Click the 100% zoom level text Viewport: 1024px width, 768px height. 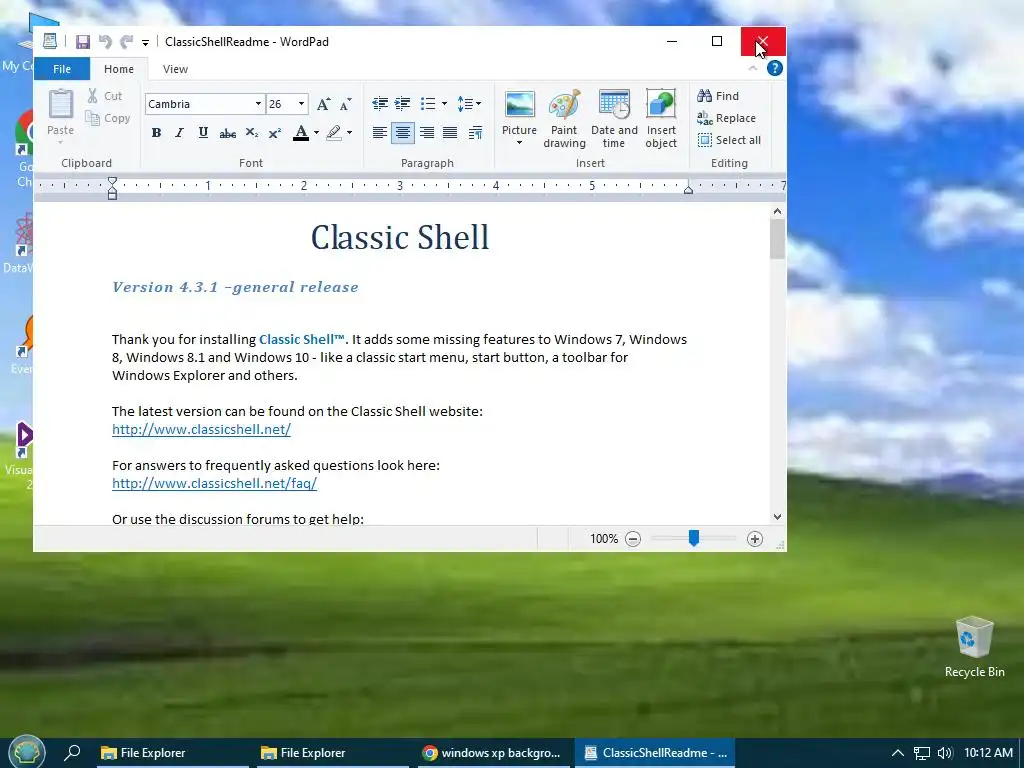604,539
